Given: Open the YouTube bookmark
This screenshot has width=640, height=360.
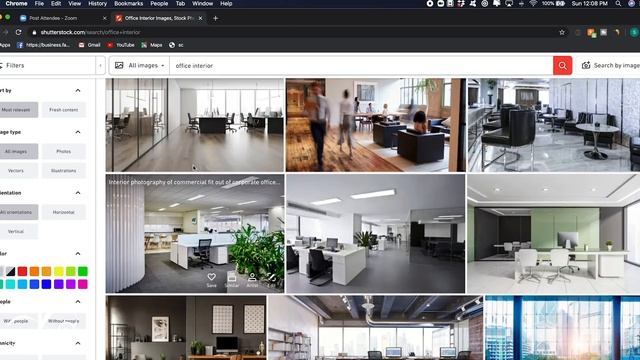Looking at the screenshot, I should [x=121, y=45].
